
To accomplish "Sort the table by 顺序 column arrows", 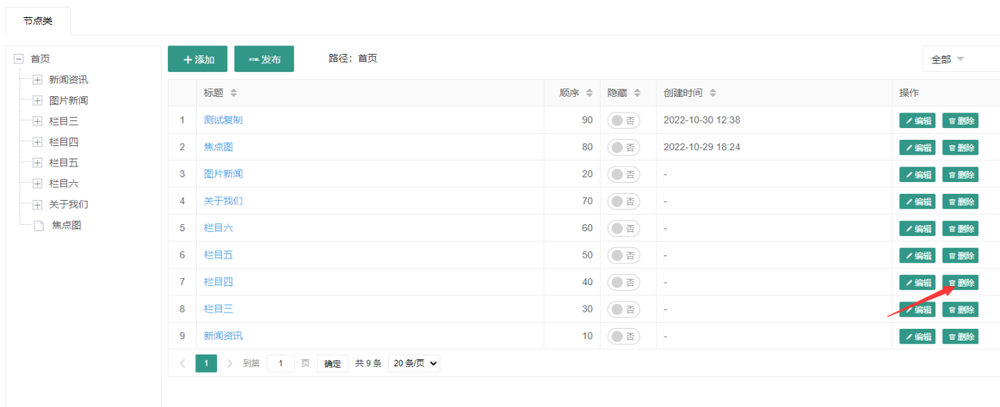I will (590, 93).
